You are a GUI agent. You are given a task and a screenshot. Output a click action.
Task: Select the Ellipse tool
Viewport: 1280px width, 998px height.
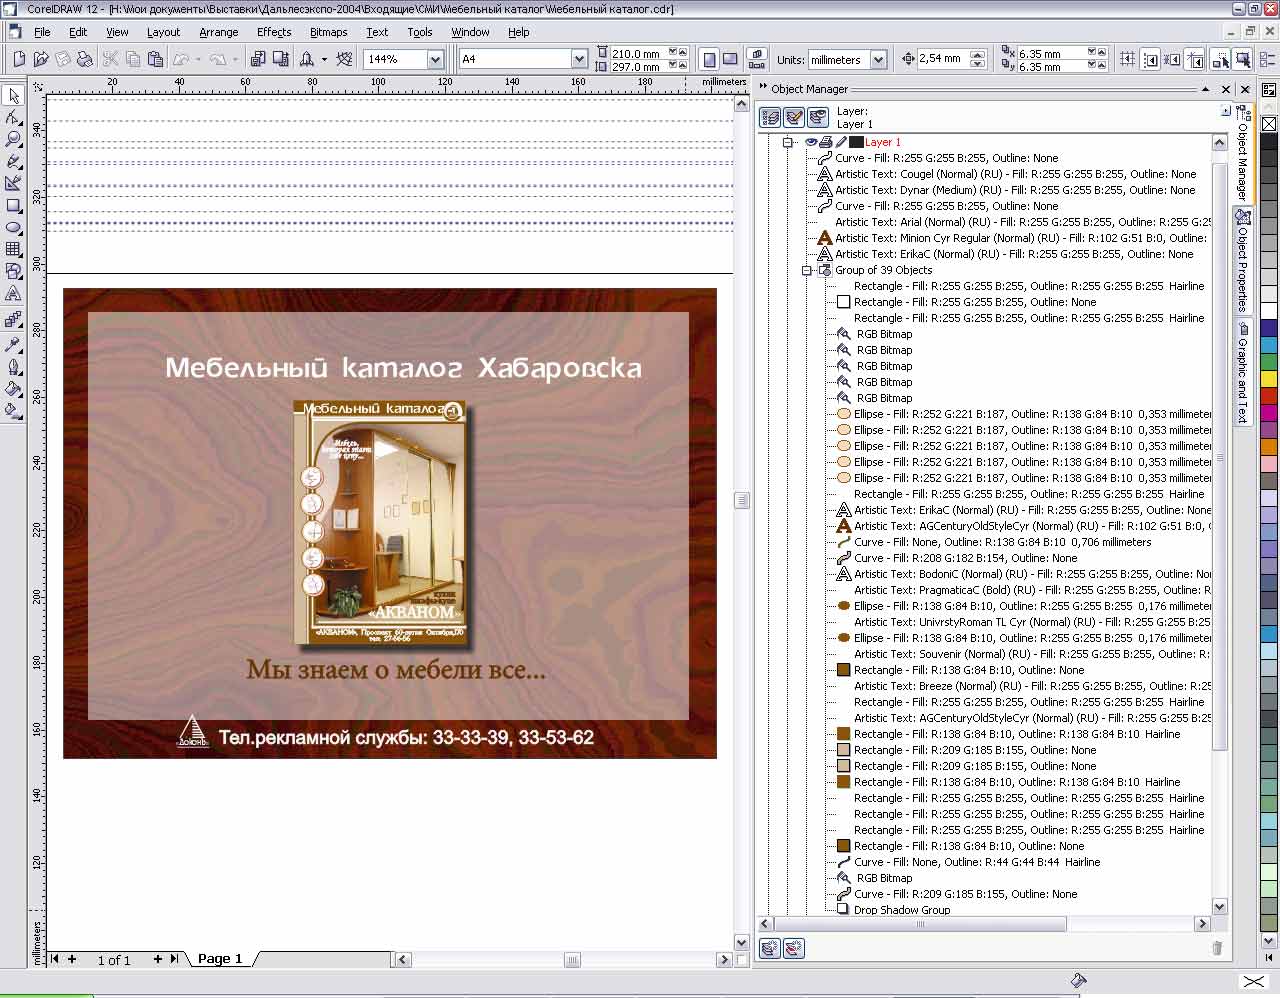13,227
